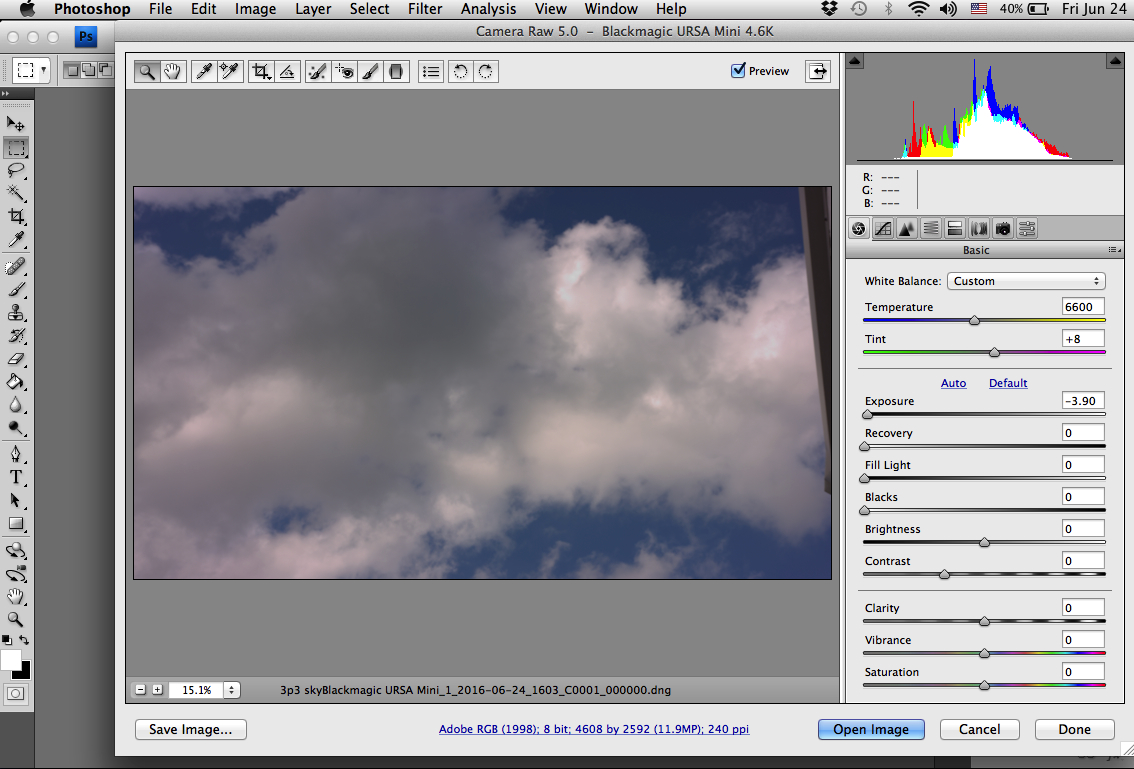Select Photoshop Magic Wand tool
1134x769 pixels.
[16, 193]
